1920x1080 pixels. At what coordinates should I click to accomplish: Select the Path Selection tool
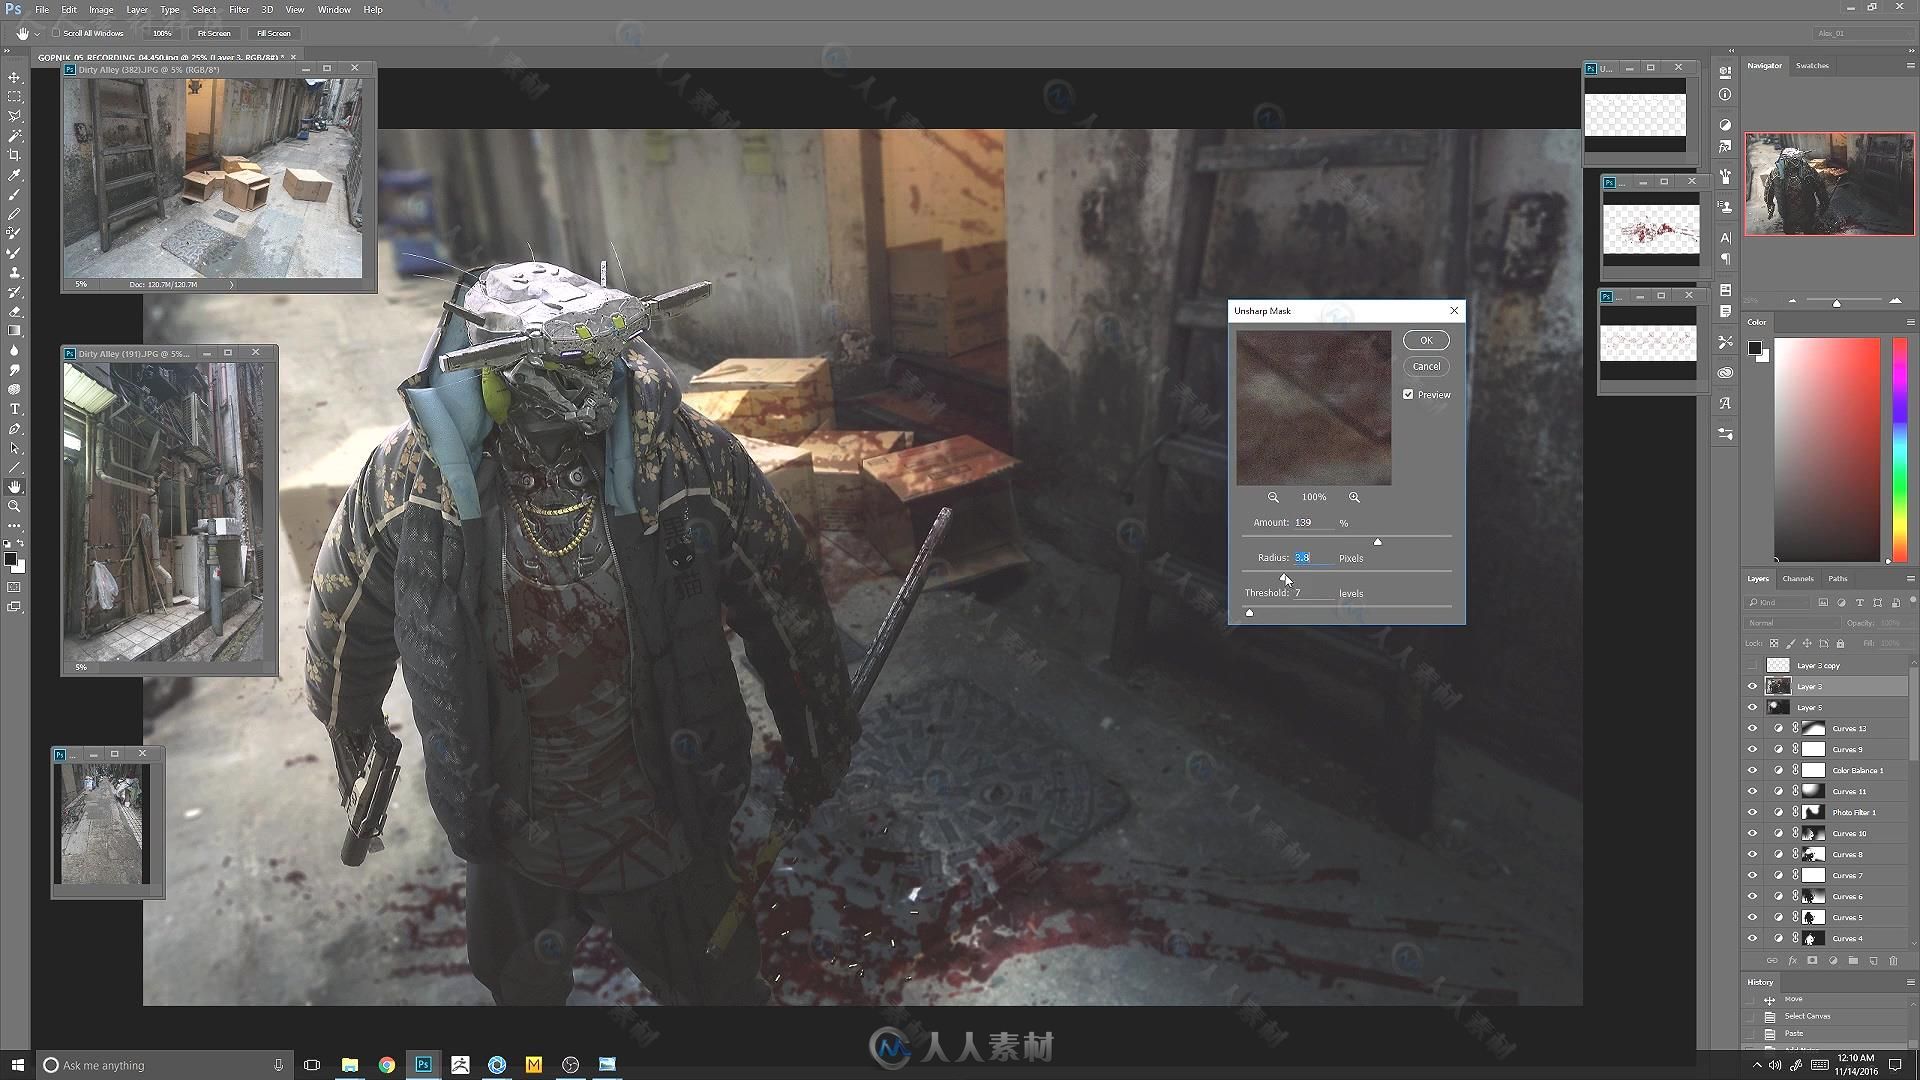tap(14, 448)
